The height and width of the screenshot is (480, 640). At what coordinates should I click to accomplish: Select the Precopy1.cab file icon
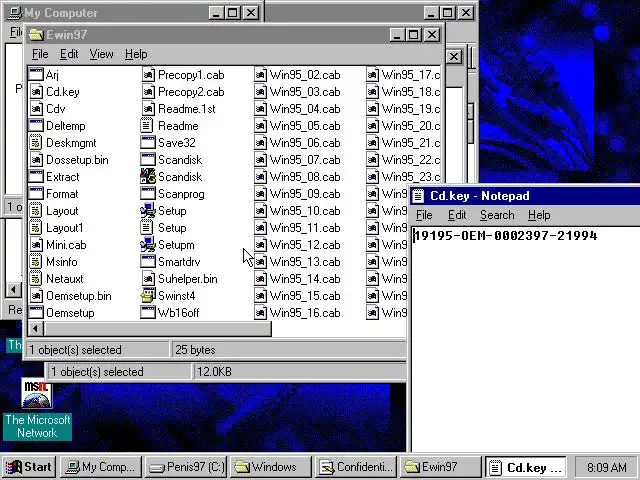148,75
